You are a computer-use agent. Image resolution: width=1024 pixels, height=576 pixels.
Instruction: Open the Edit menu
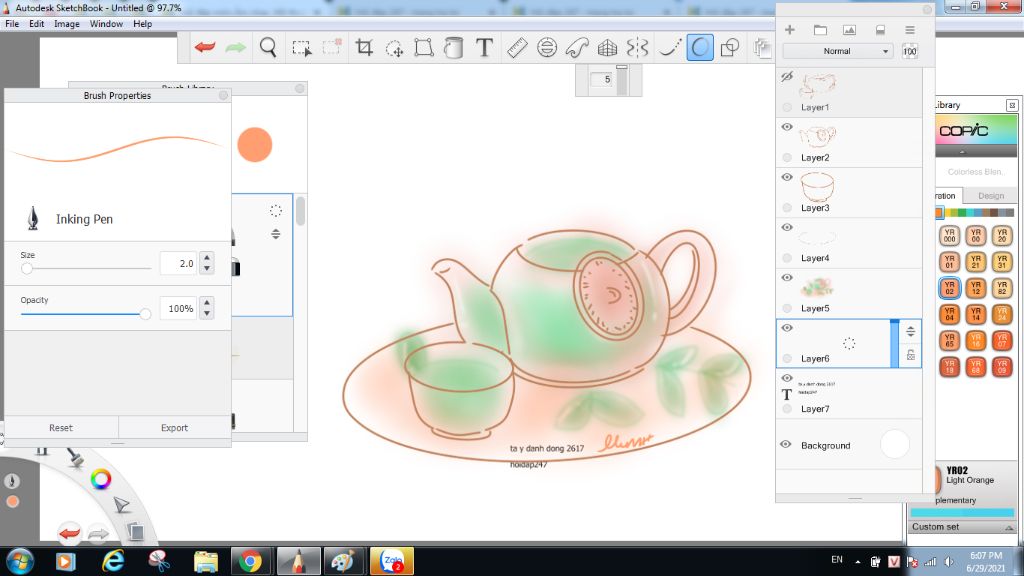(x=37, y=24)
